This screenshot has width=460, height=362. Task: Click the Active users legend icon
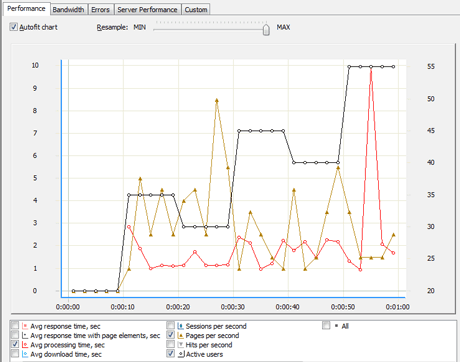click(181, 354)
